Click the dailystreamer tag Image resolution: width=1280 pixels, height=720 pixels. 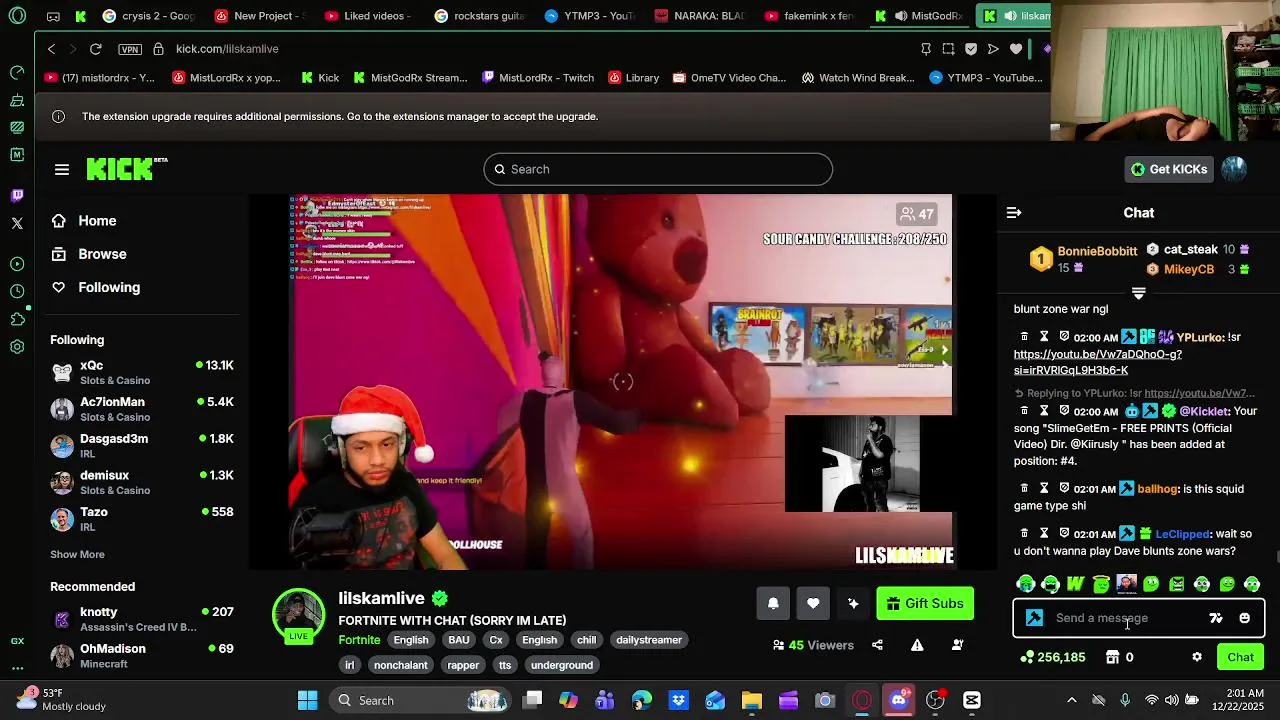[x=649, y=640]
